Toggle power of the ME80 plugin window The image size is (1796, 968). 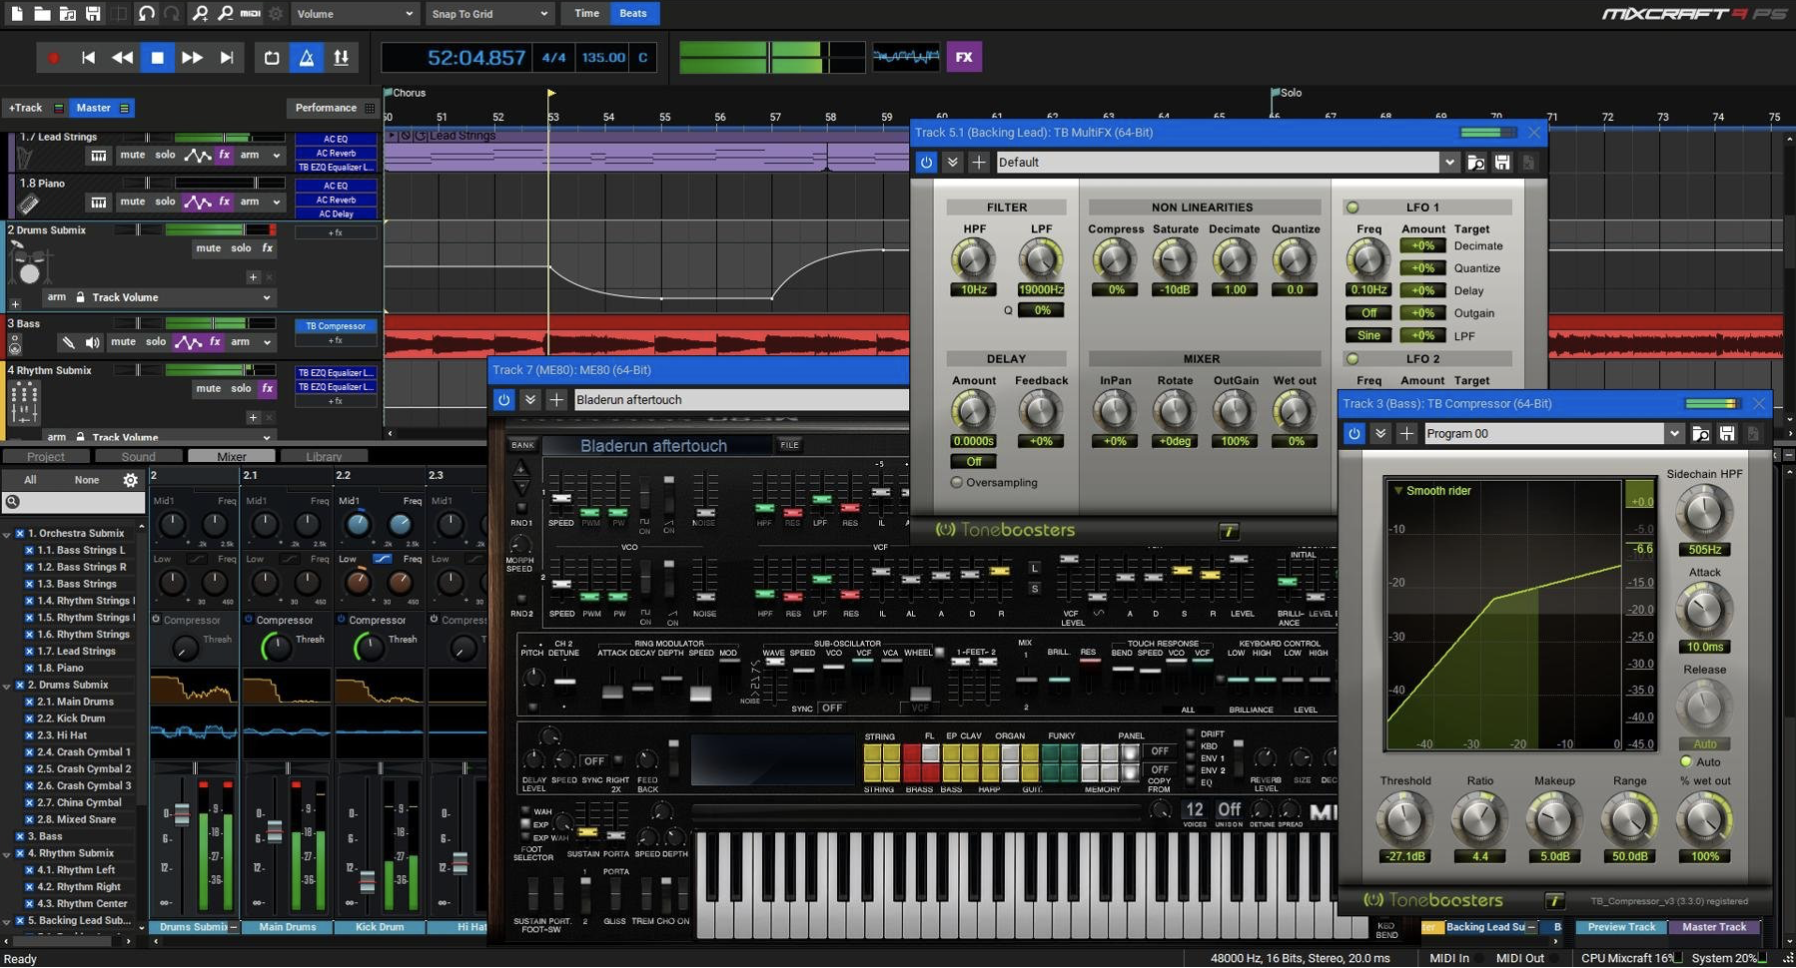pos(503,400)
